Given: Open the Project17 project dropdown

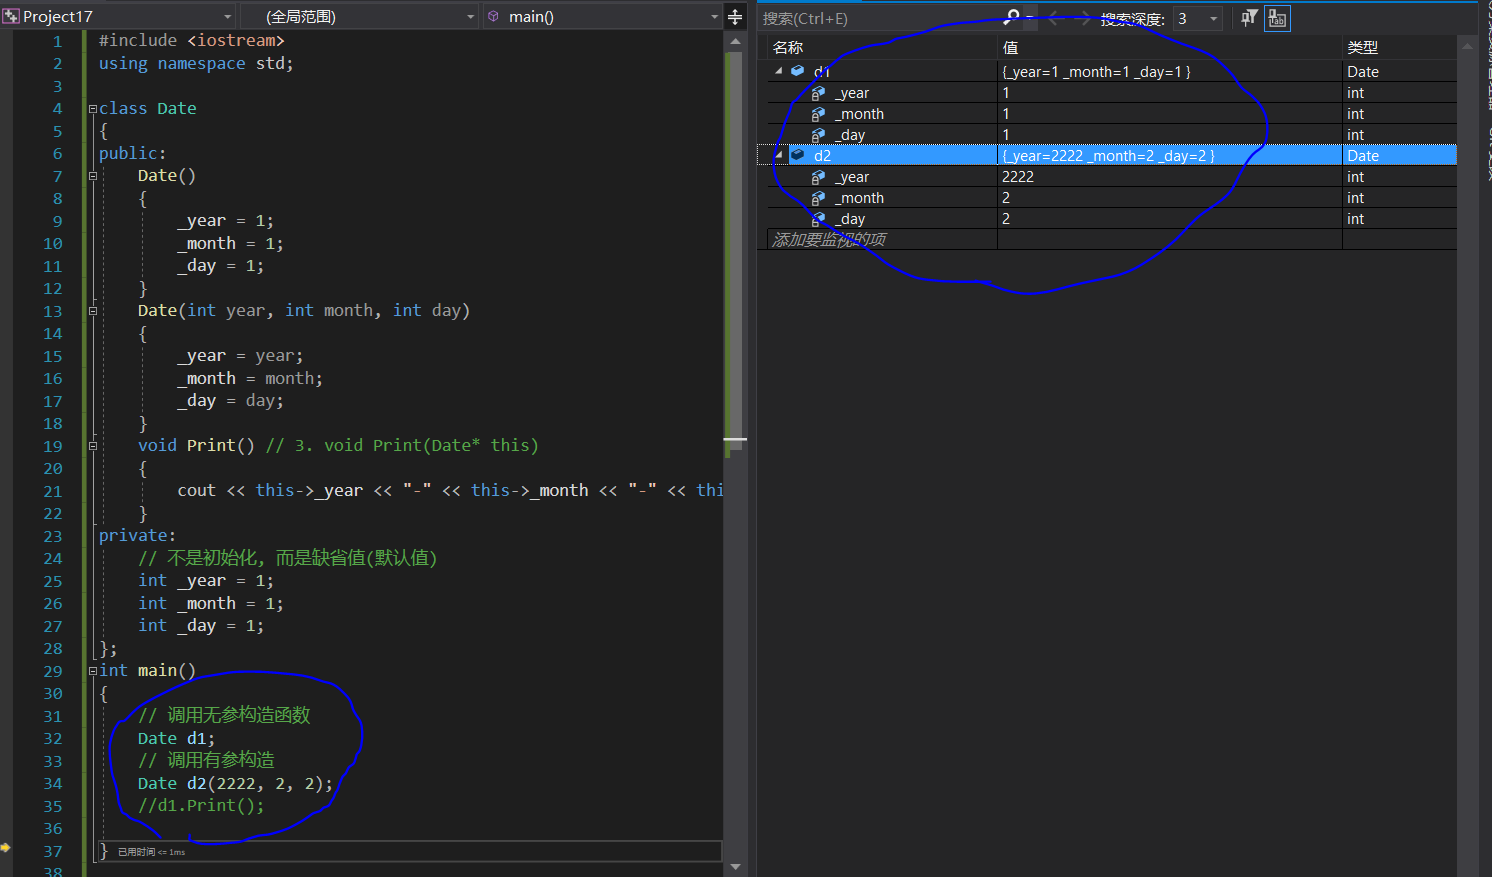Looking at the screenshot, I should coord(228,17).
